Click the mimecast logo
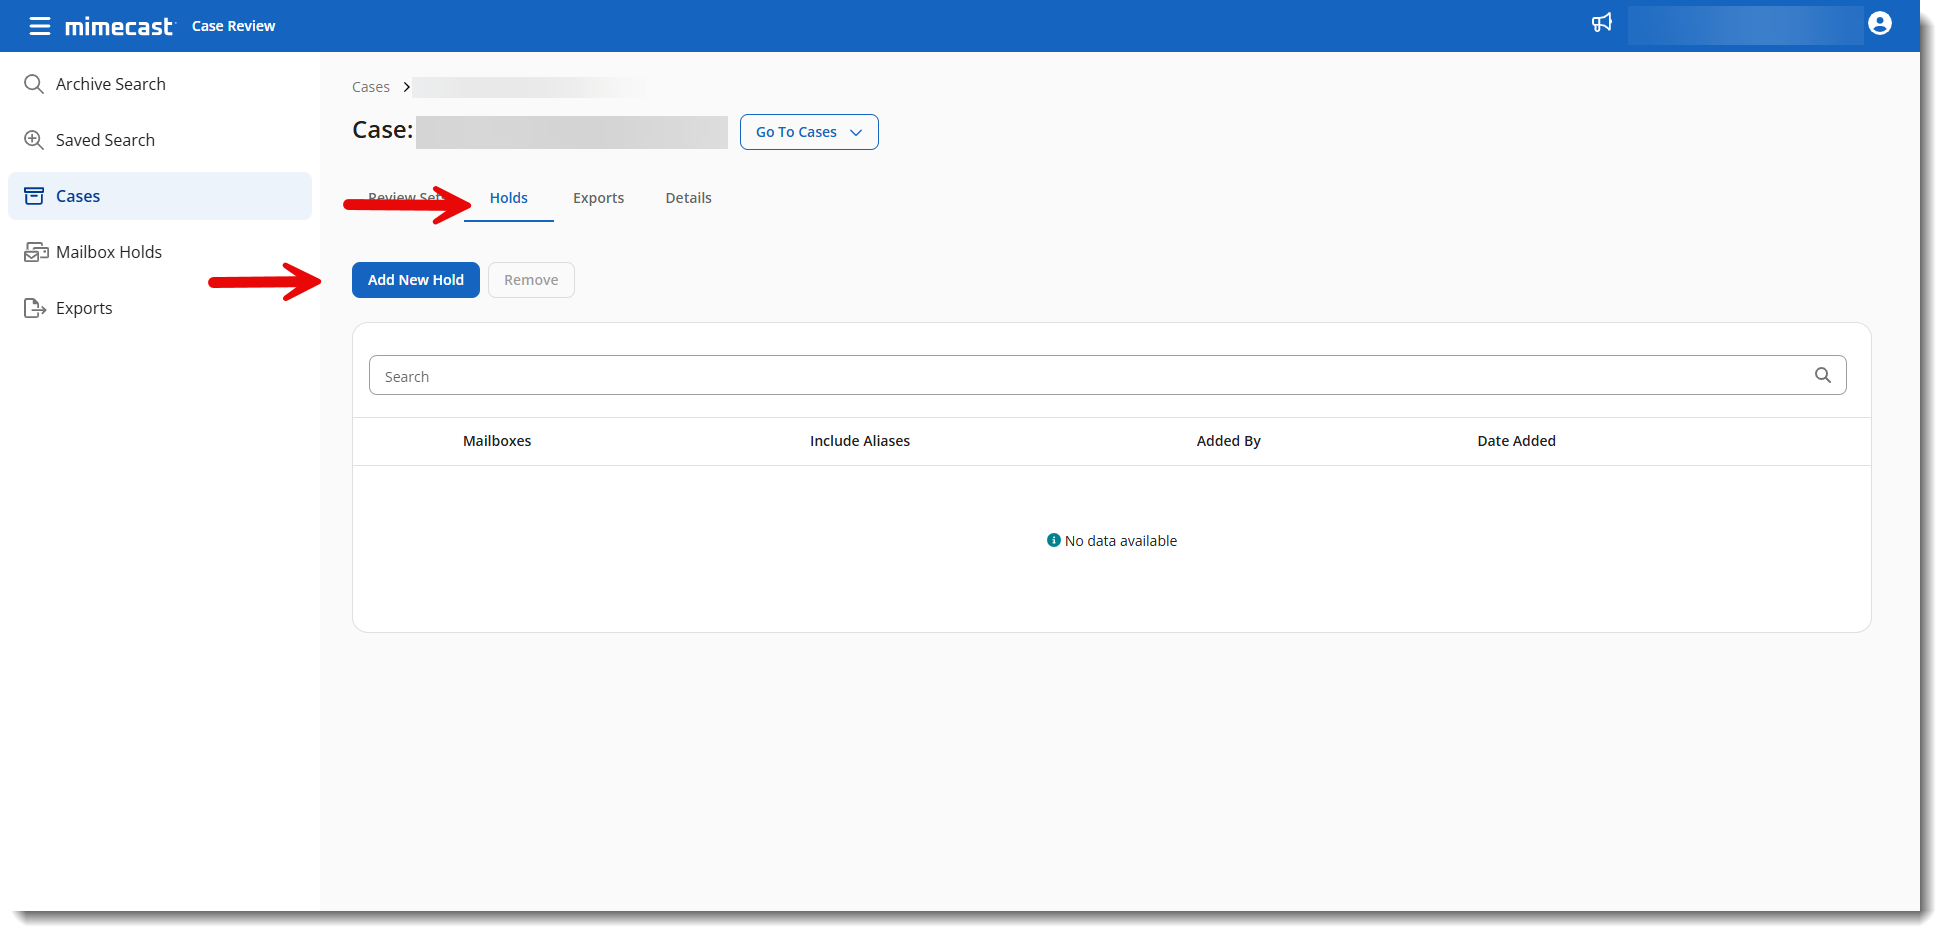The width and height of the screenshot is (1947, 938). coord(119,27)
